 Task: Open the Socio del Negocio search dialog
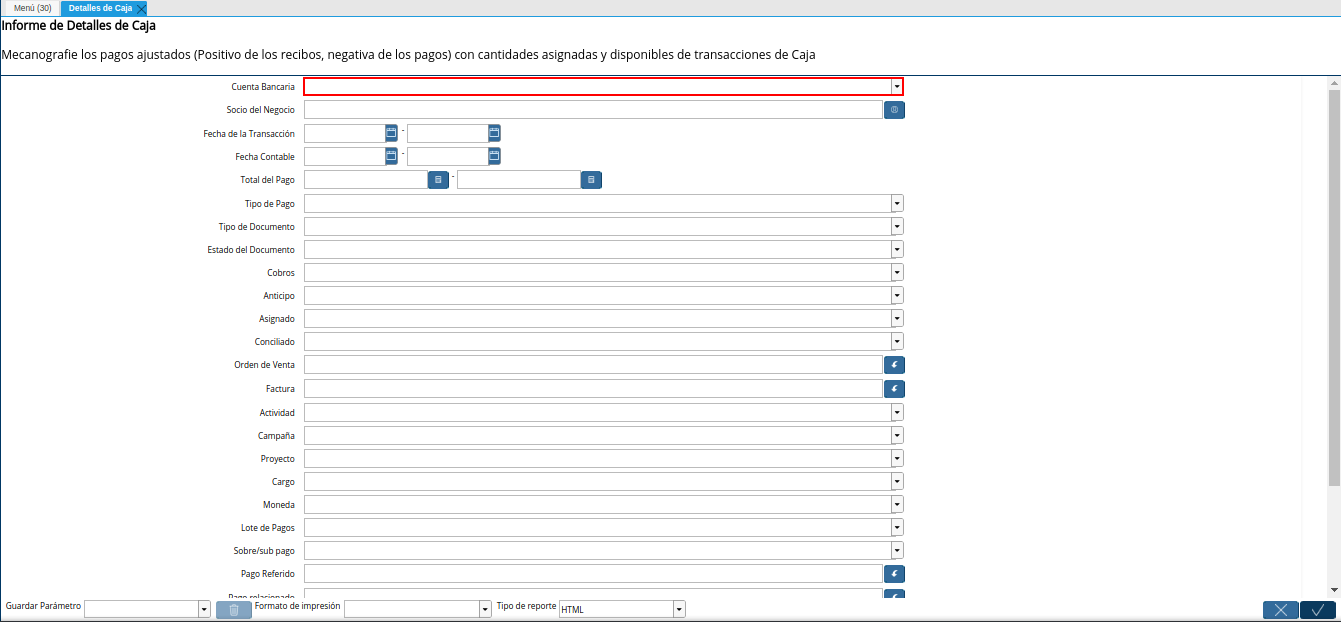pos(893,109)
